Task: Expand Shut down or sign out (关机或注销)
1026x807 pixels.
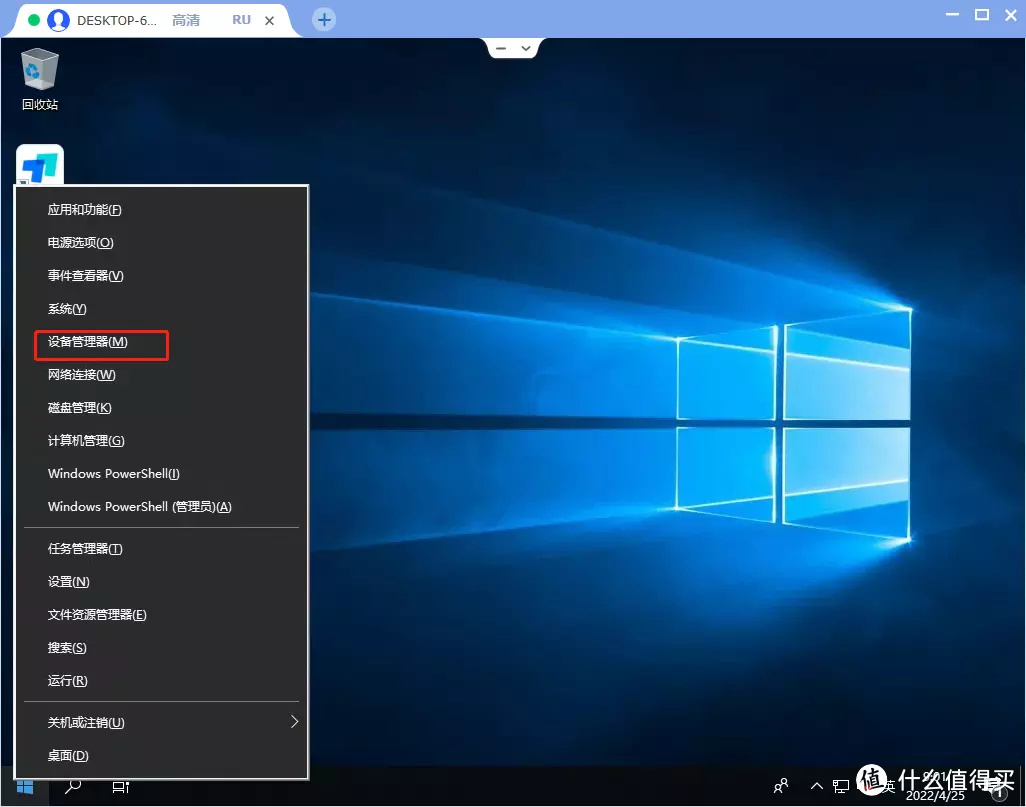Action: (161, 723)
